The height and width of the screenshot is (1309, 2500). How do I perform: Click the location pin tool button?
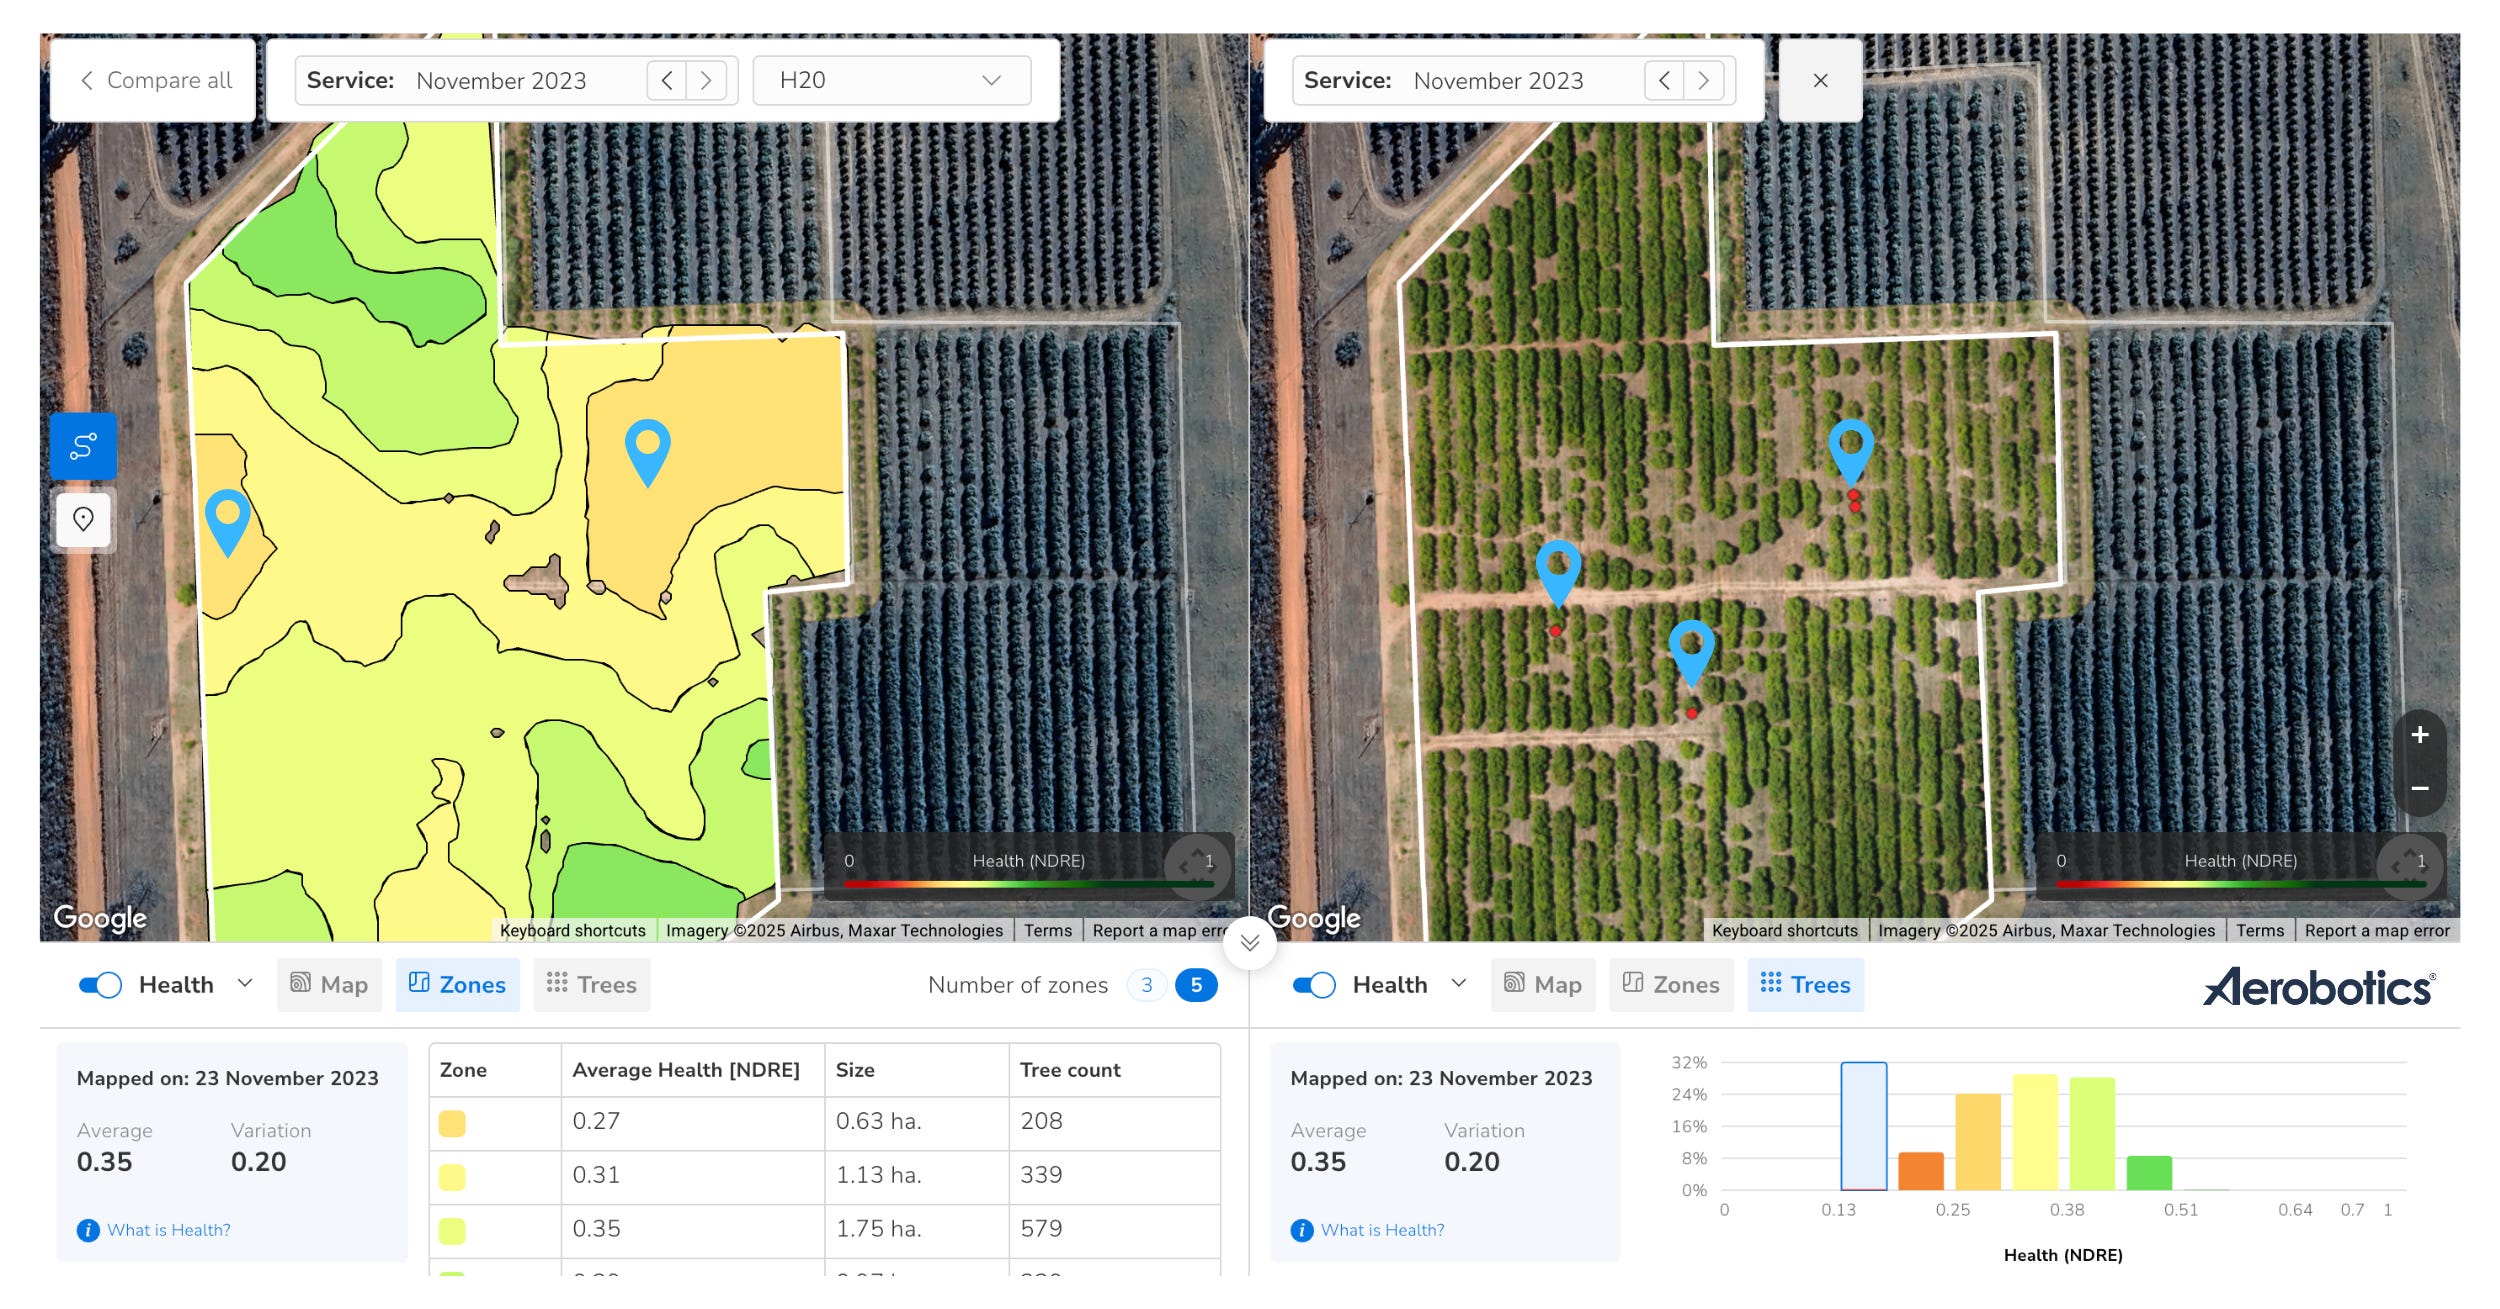83,519
